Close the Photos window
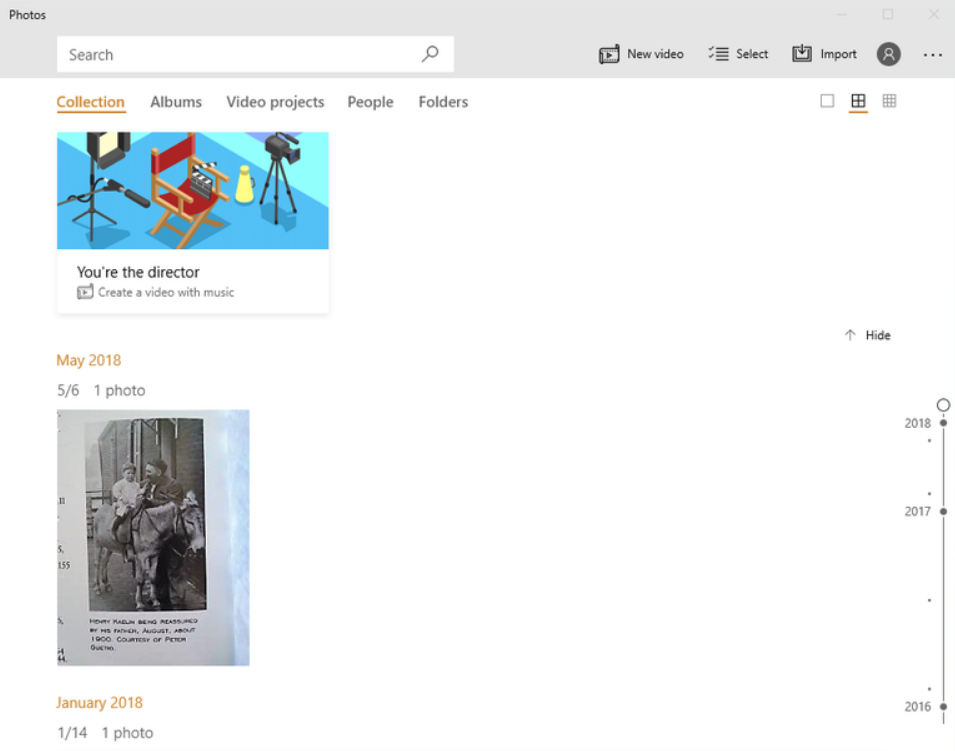Image resolution: width=955 pixels, height=751 pixels. coord(933,15)
